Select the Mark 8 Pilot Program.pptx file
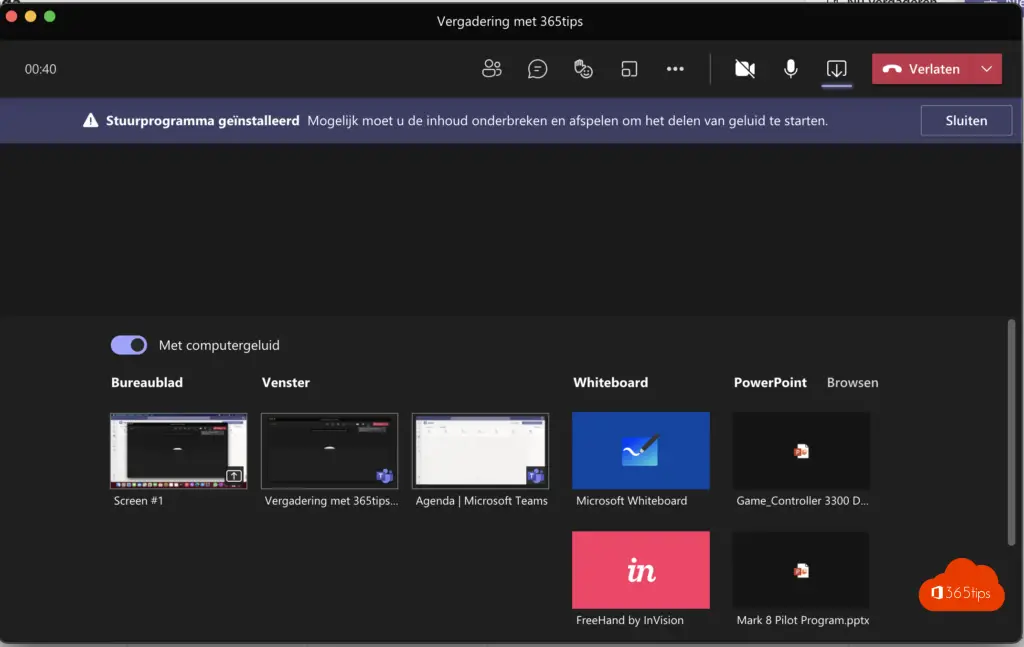 coord(801,570)
